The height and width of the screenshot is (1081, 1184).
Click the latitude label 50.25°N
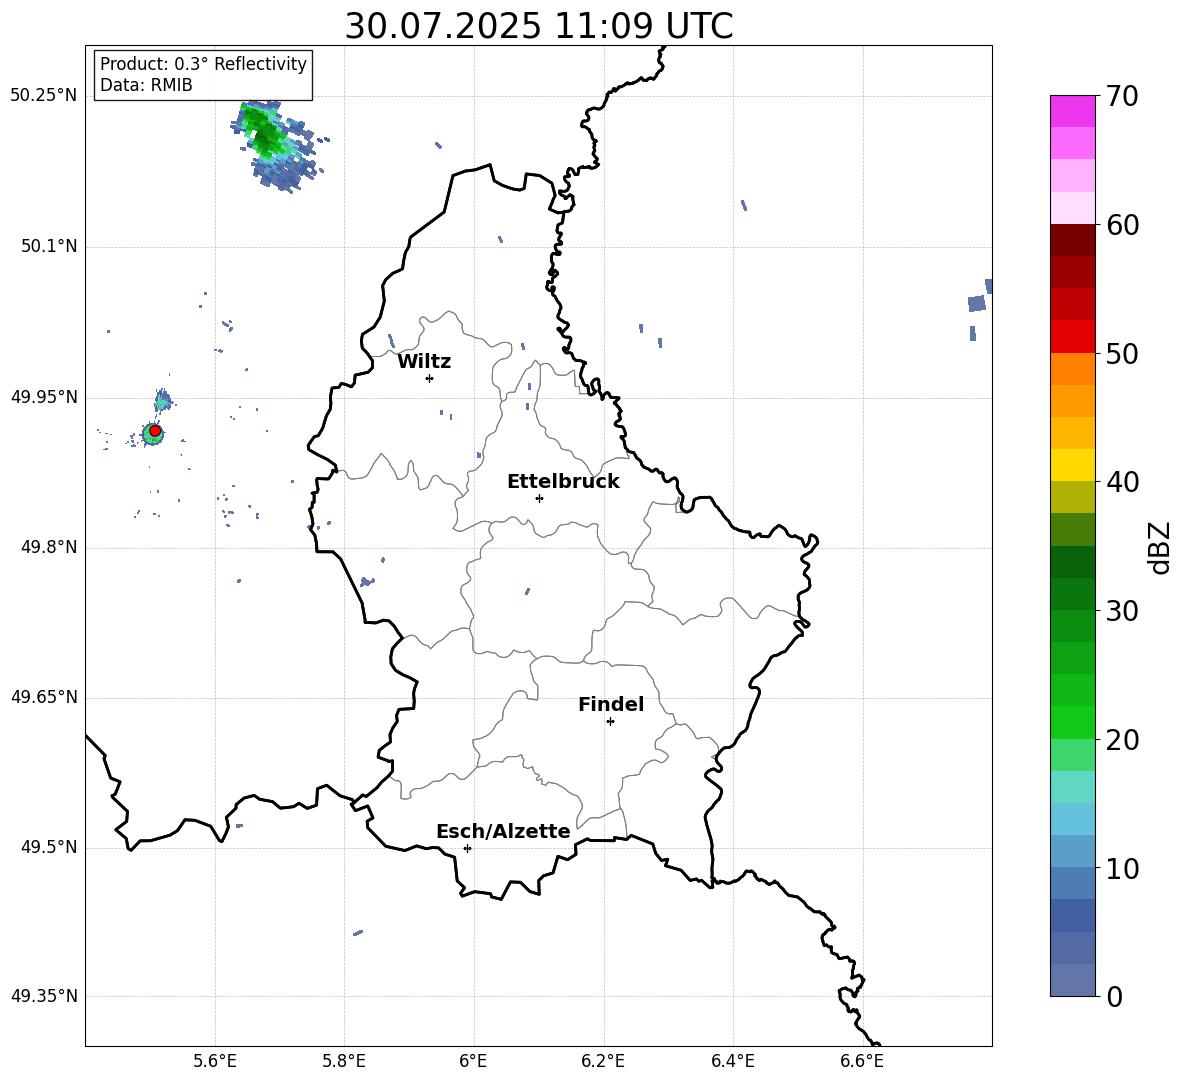click(43, 96)
